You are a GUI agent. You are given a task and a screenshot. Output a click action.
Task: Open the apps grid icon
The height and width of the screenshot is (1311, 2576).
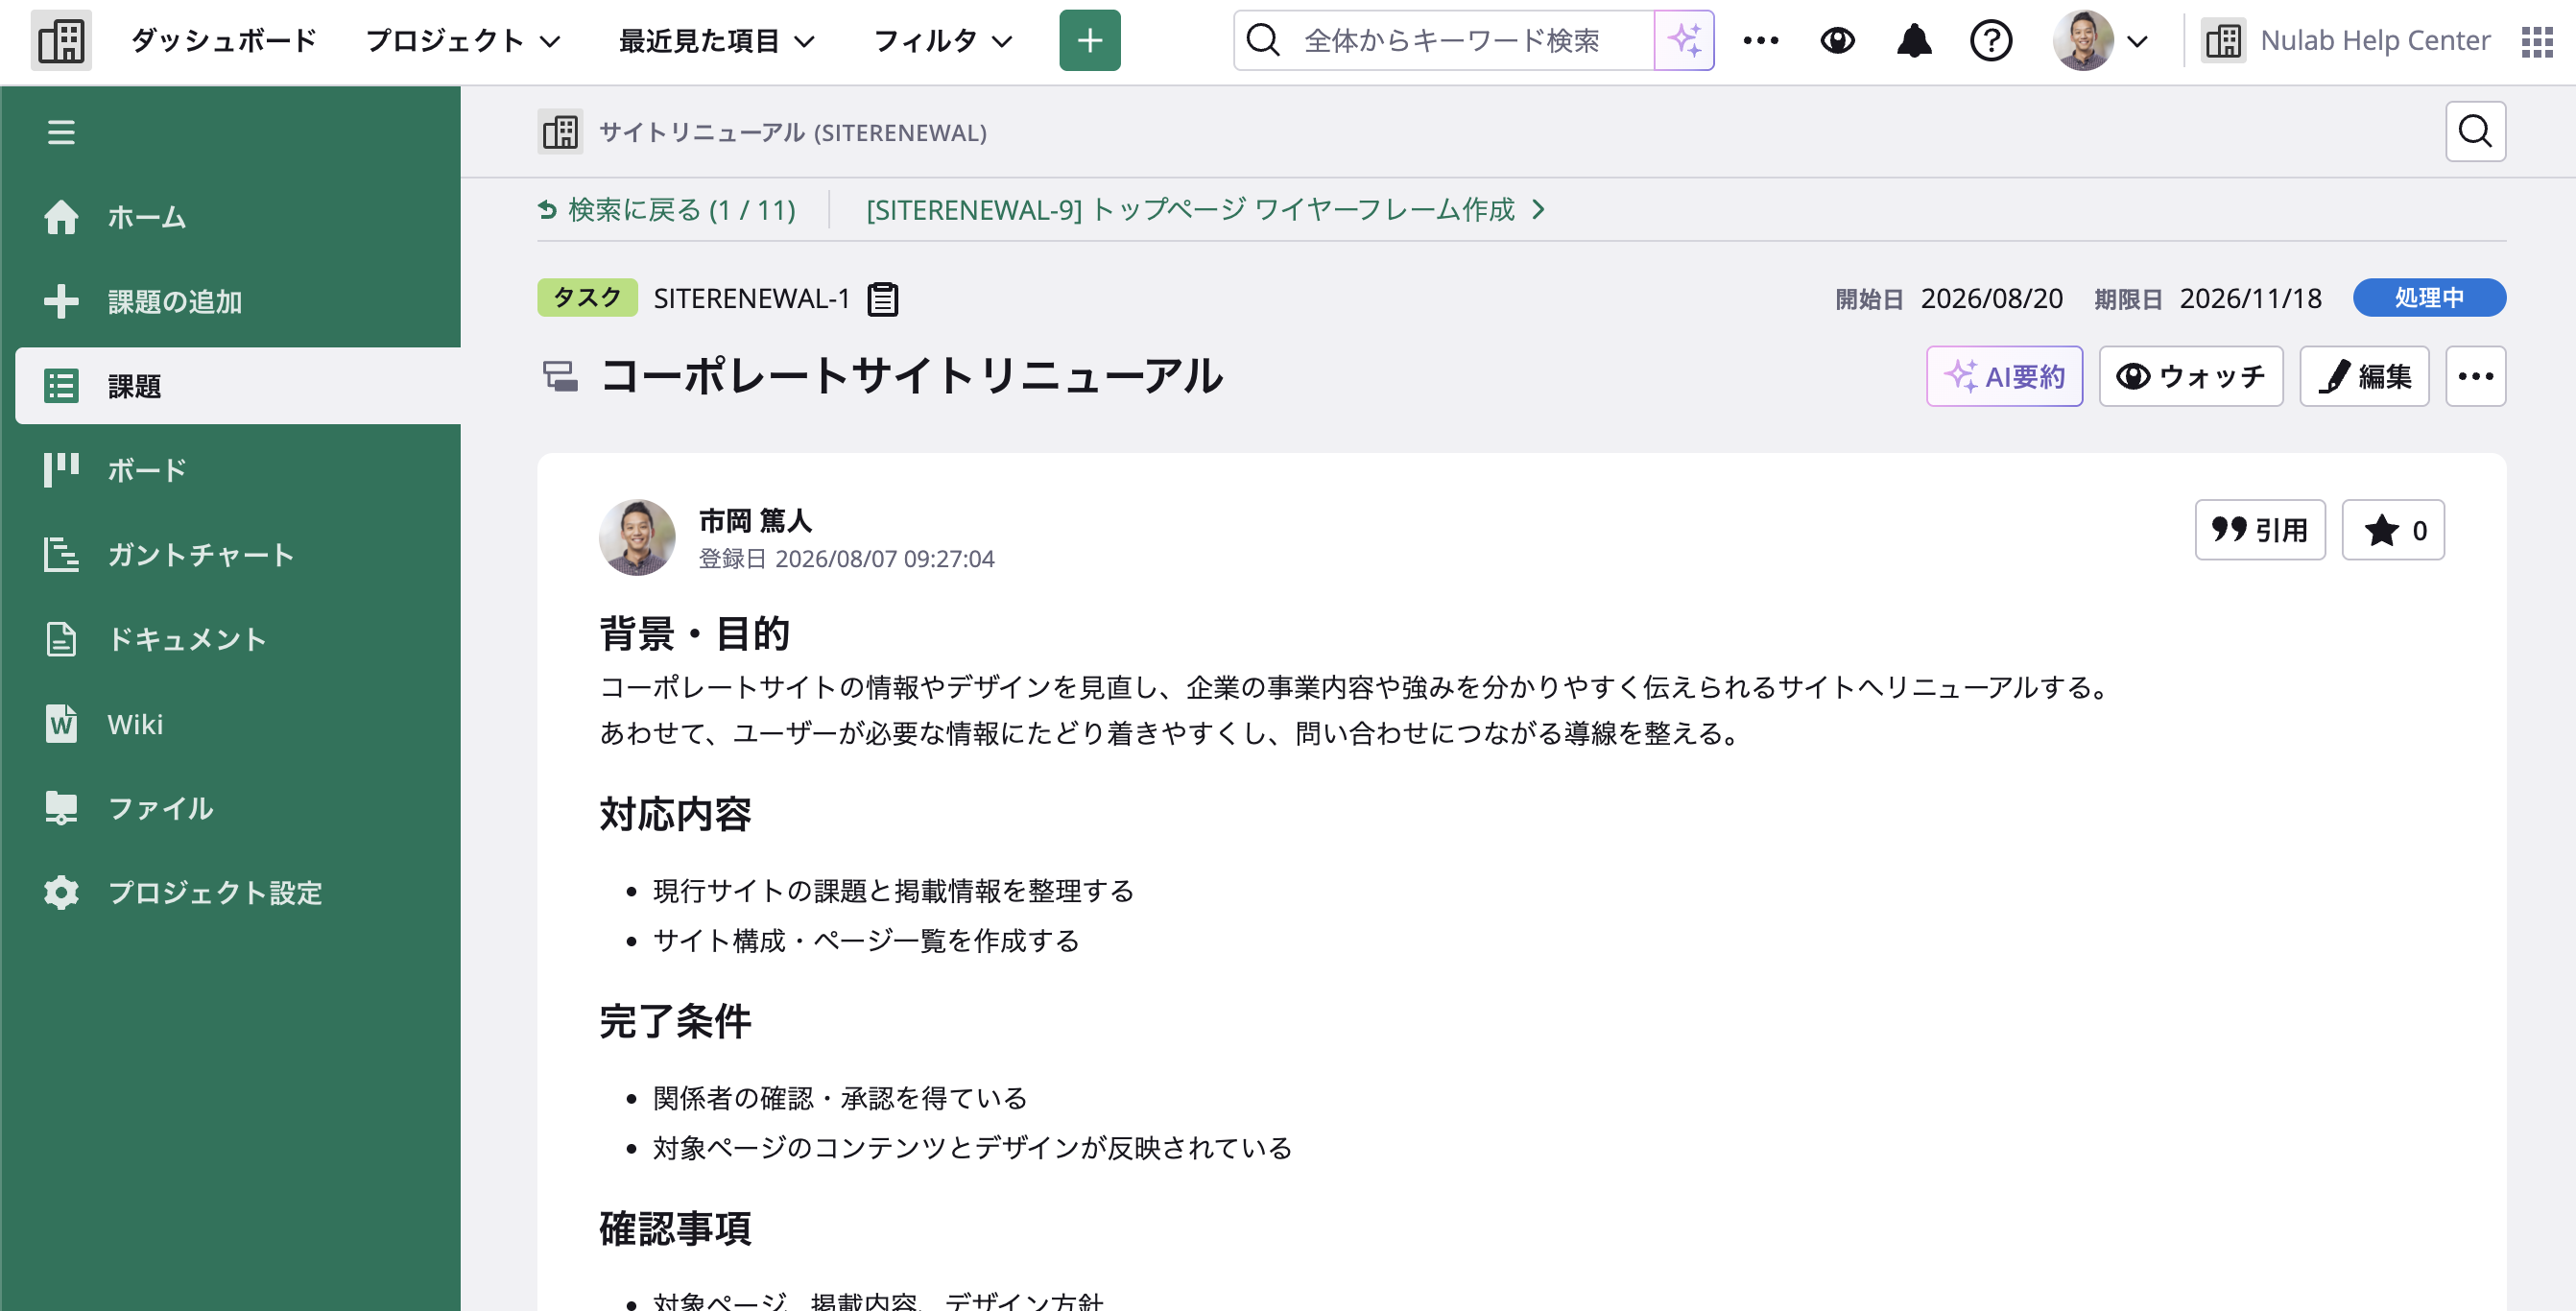pyautogui.click(x=2537, y=41)
